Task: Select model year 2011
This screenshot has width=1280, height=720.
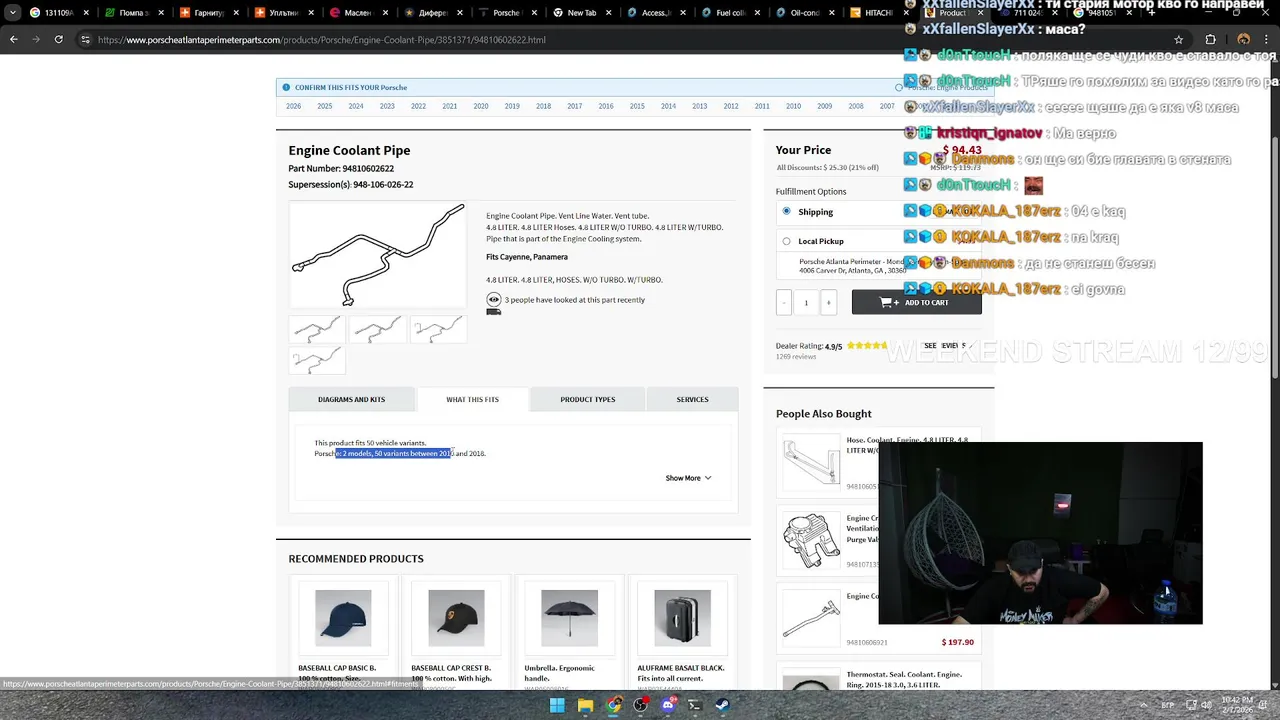Action: [x=762, y=106]
